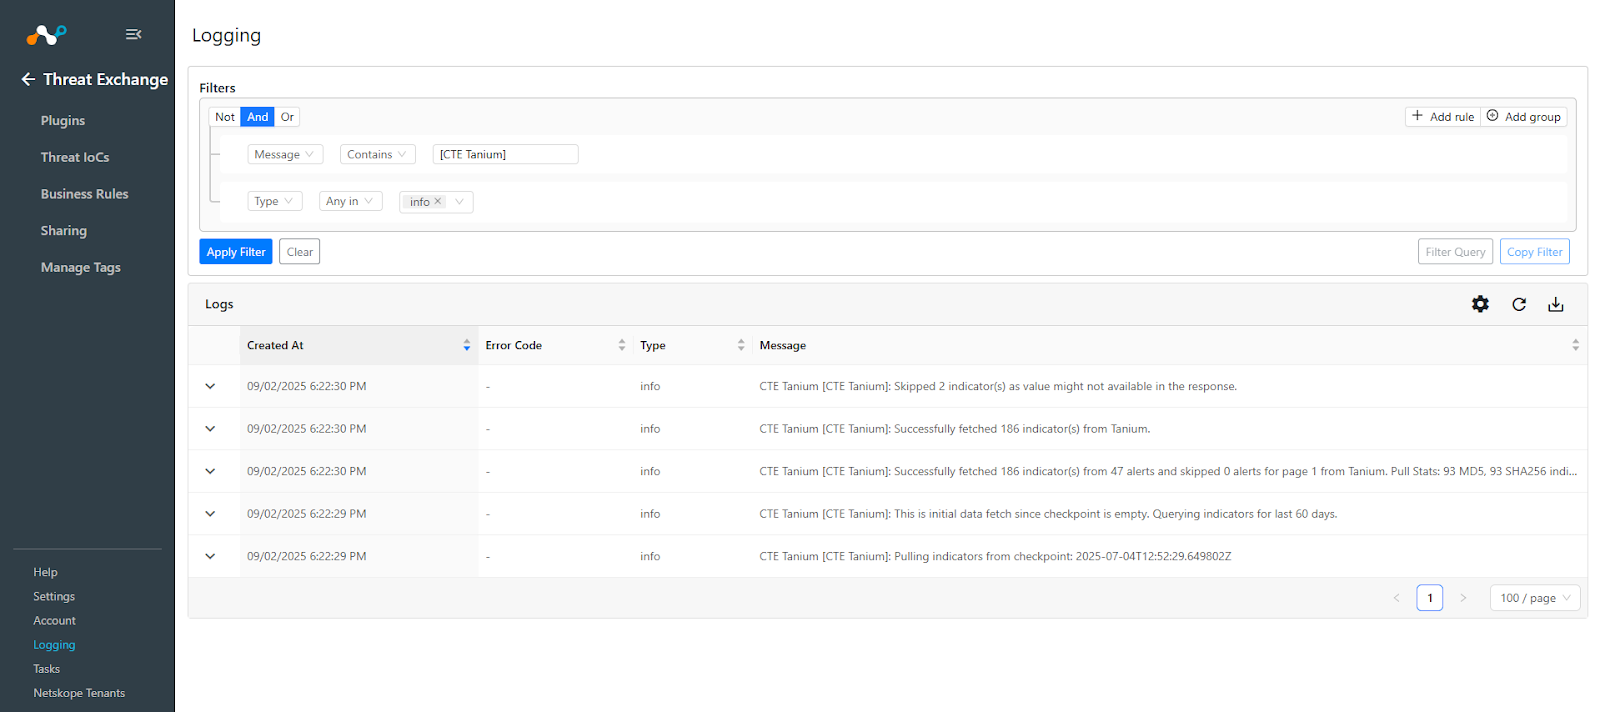This screenshot has width=1600, height=712.
Task: Open the Contains operator dropdown
Action: tap(377, 155)
